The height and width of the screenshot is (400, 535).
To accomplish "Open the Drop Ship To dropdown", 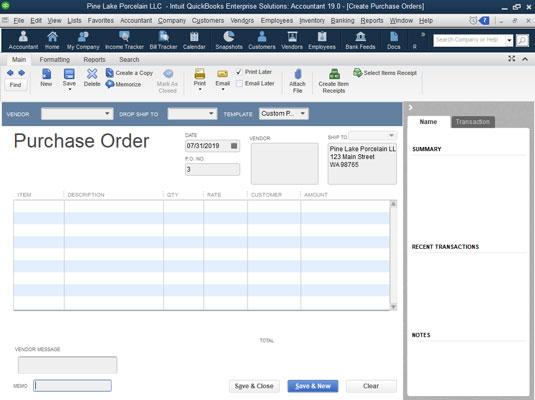I will pyautogui.click(x=211, y=114).
